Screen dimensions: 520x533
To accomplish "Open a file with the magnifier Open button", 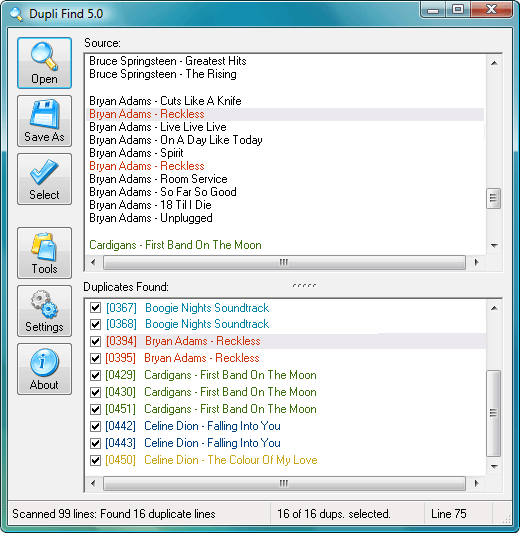I will click(x=45, y=63).
